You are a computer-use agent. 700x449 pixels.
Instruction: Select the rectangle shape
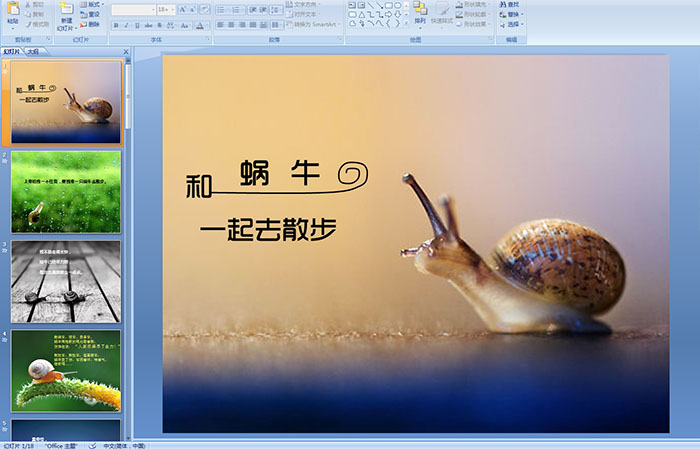[389, 5]
